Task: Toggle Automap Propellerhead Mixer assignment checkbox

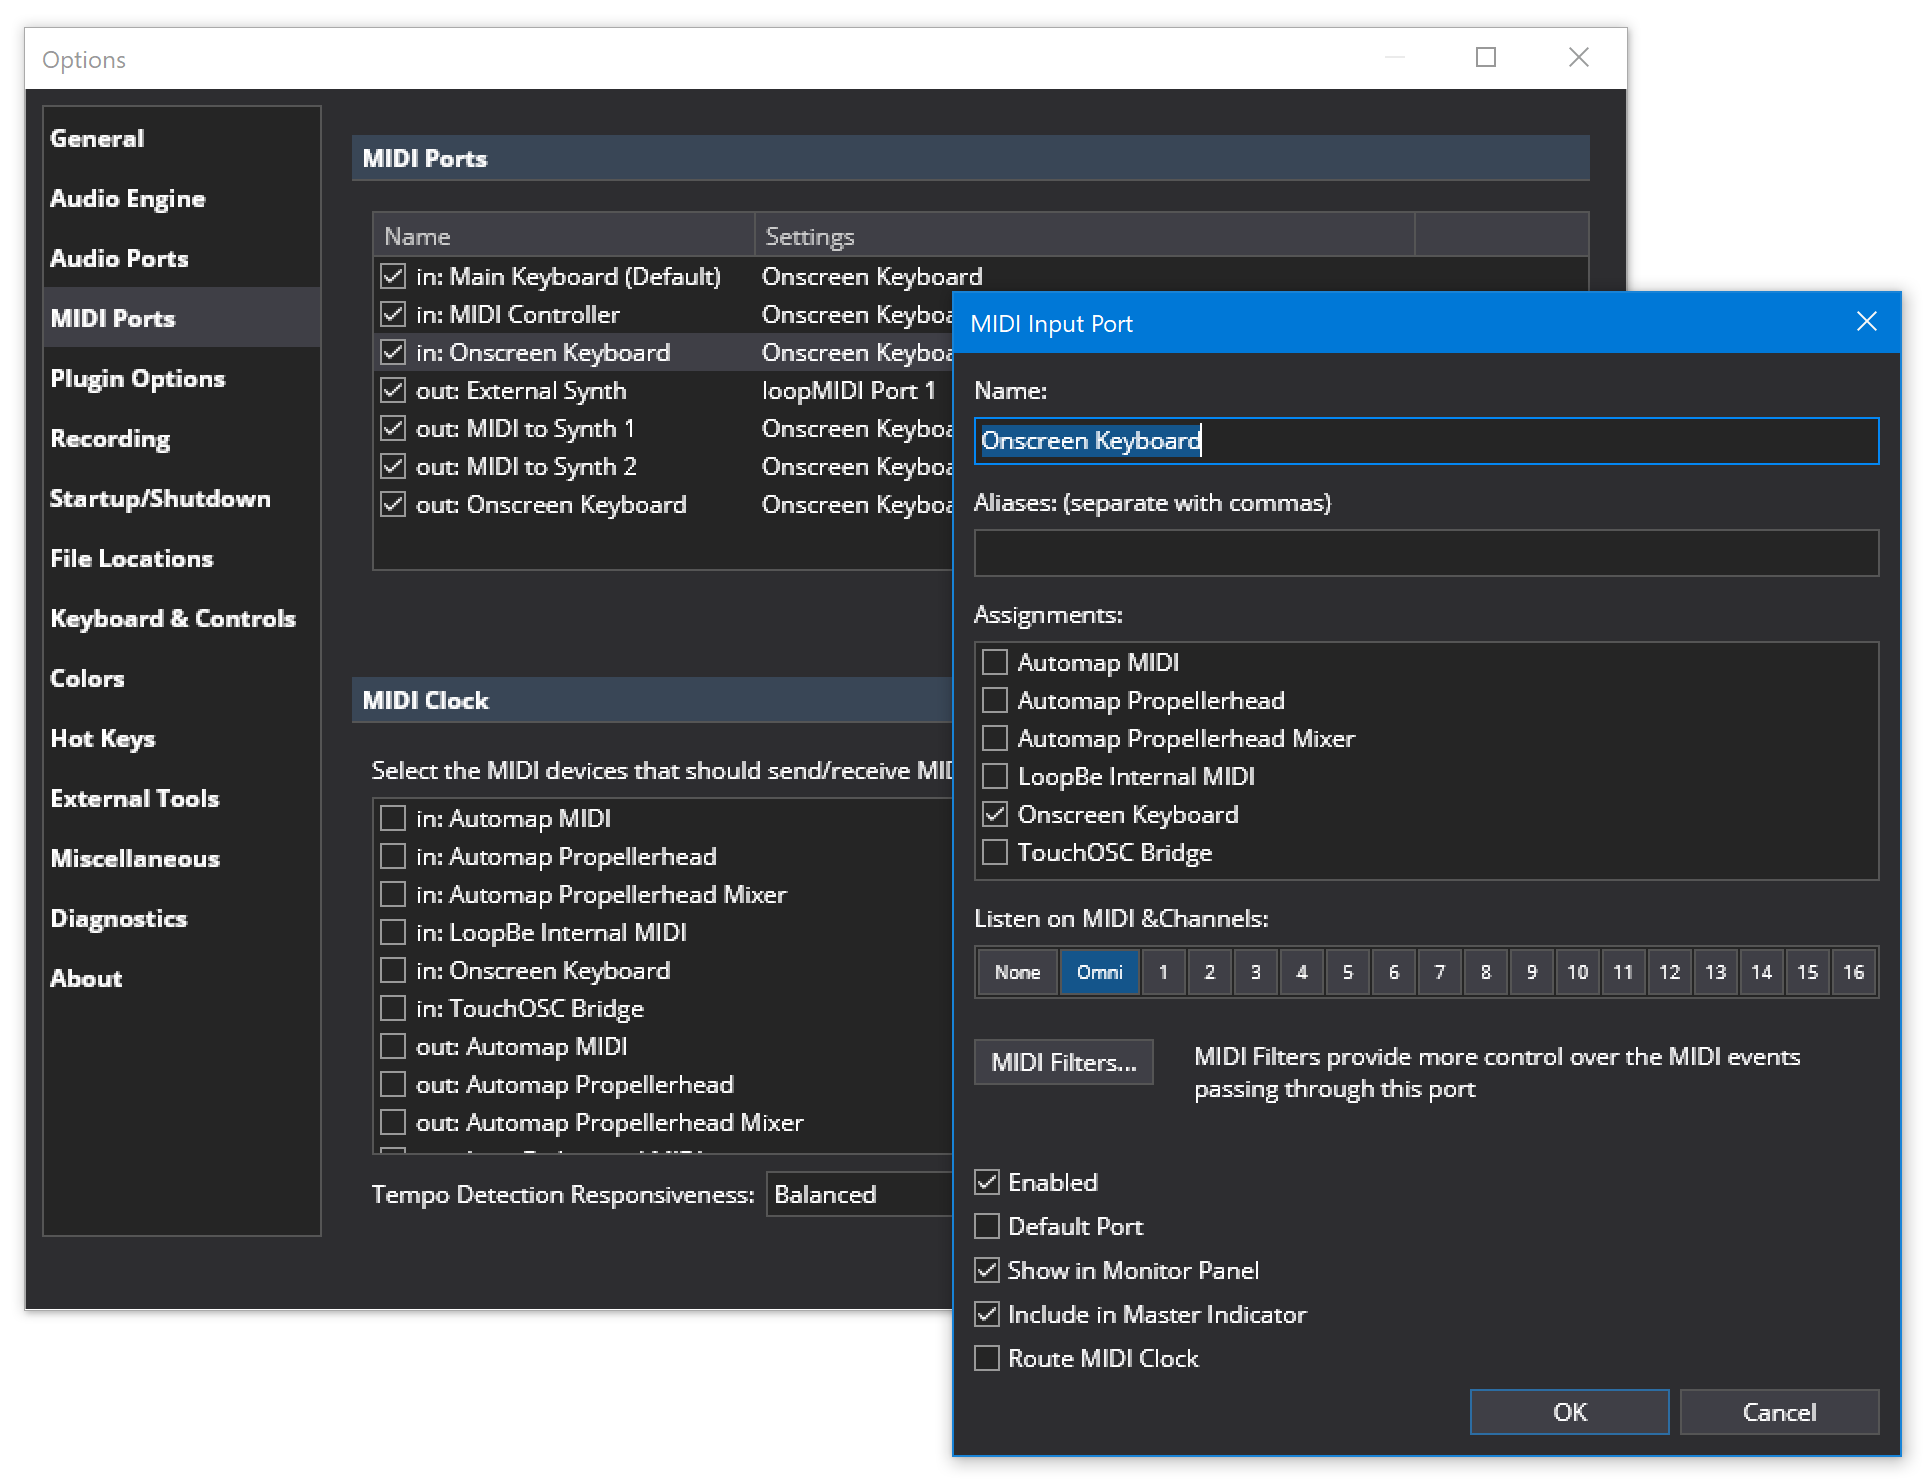Action: (994, 738)
